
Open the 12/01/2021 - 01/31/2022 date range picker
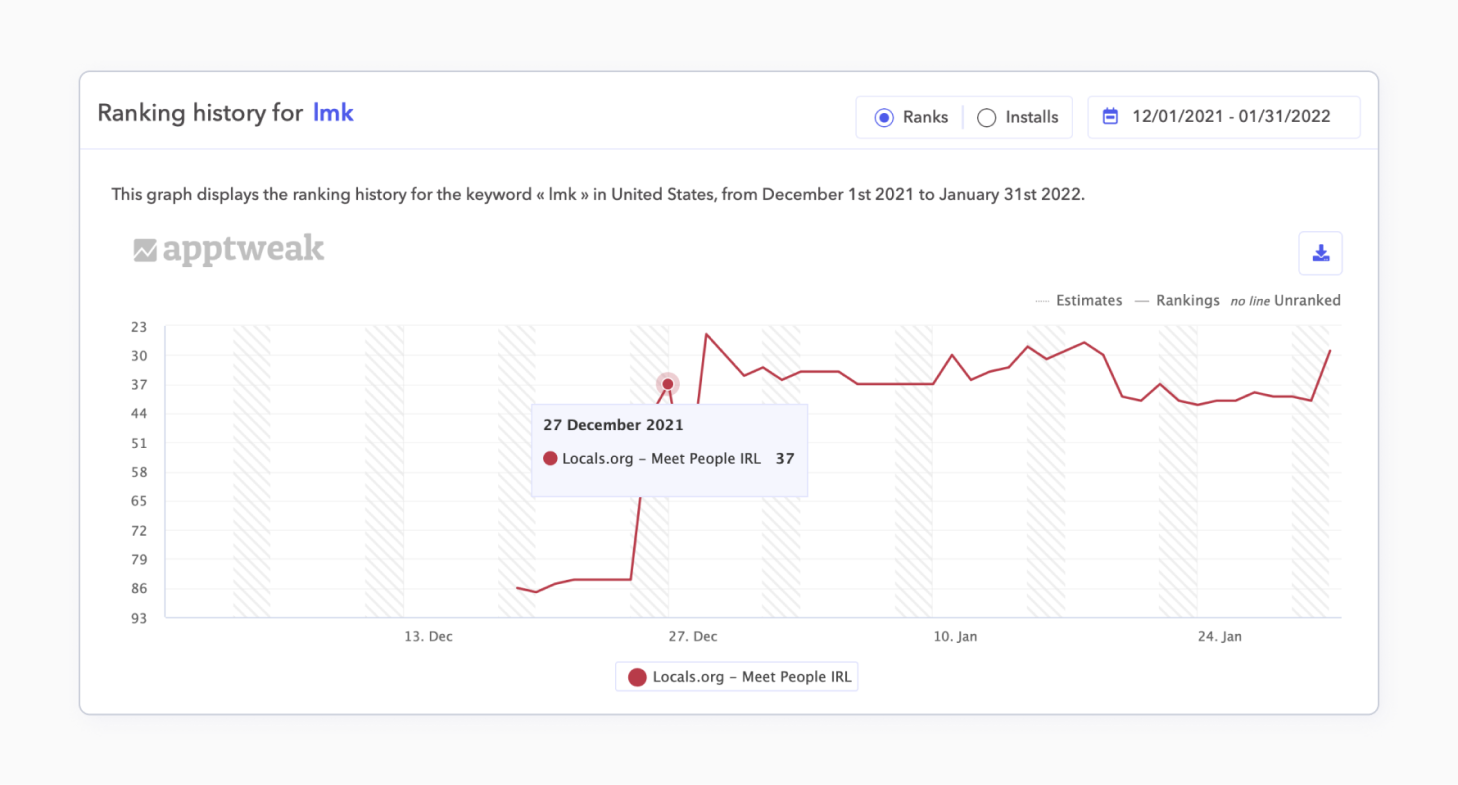1230,117
